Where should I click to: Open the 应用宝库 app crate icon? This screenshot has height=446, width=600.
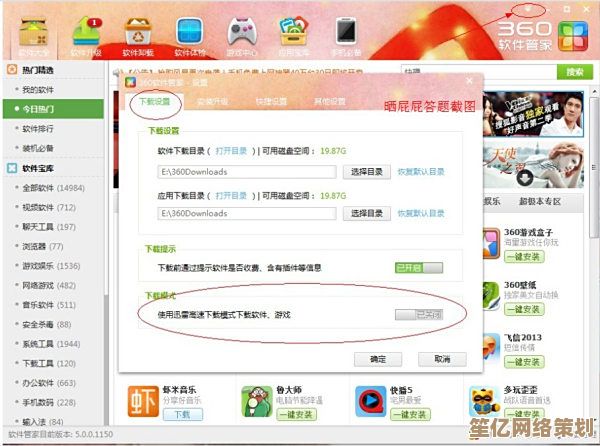pos(293,32)
